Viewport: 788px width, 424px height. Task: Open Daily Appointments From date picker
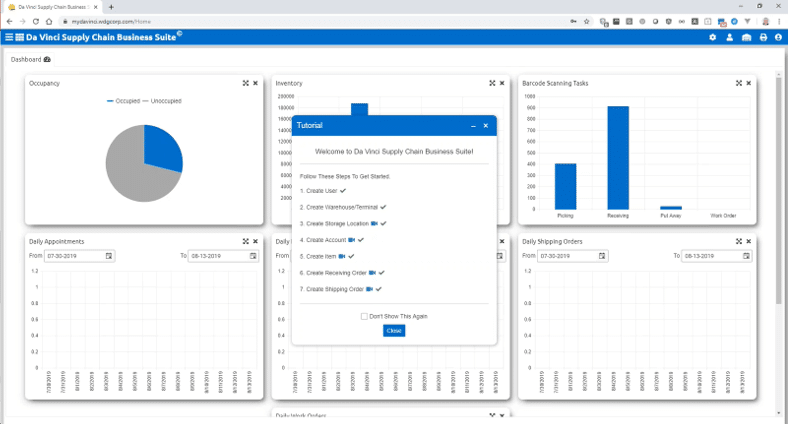pyautogui.click(x=109, y=256)
